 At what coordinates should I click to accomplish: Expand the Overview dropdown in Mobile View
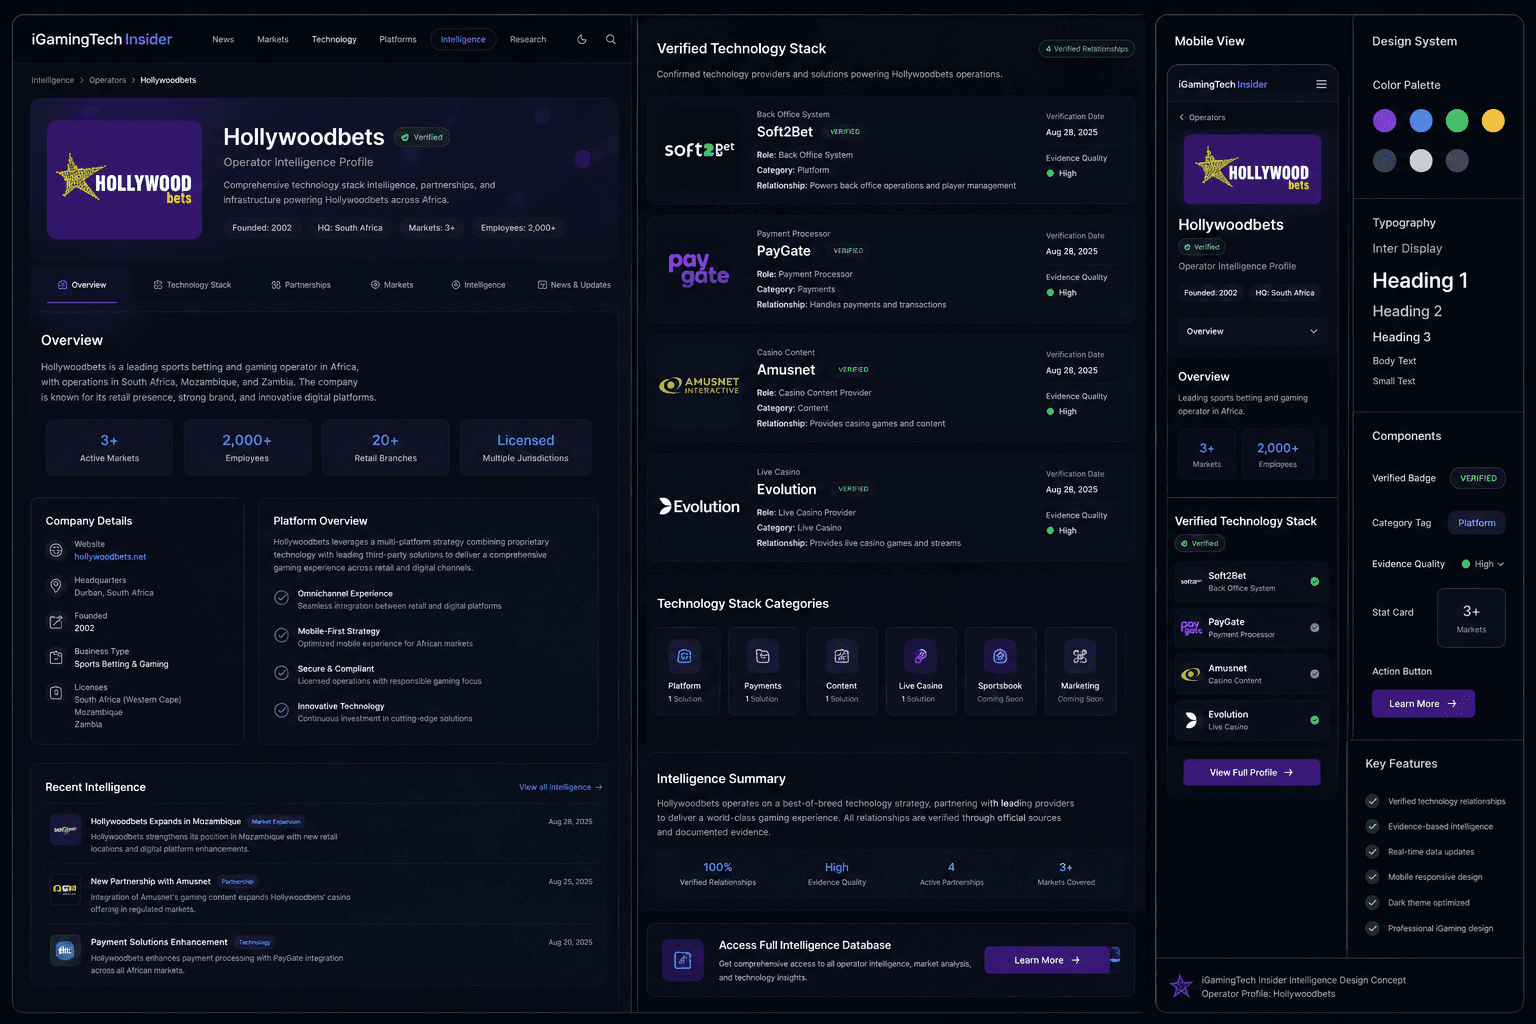click(1252, 331)
